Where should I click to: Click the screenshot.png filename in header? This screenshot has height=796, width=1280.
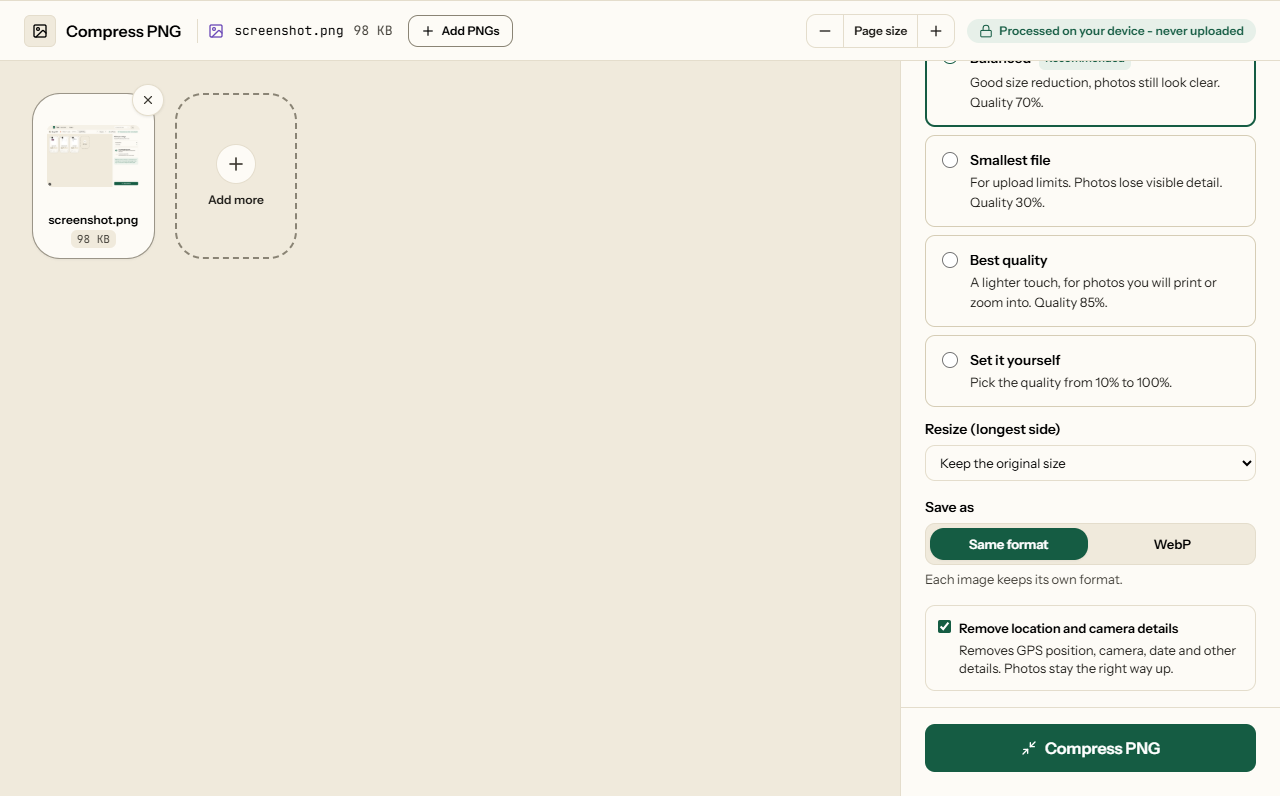(x=289, y=31)
